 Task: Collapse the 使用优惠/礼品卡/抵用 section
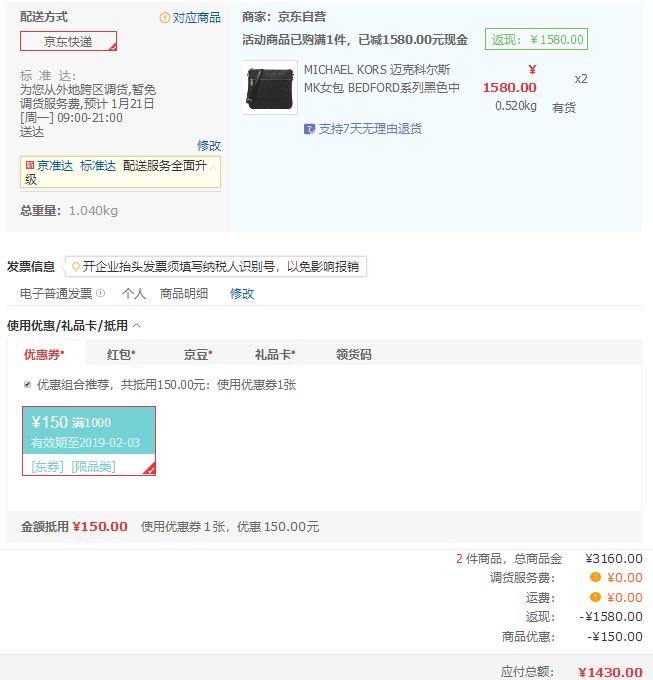coord(137,325)
